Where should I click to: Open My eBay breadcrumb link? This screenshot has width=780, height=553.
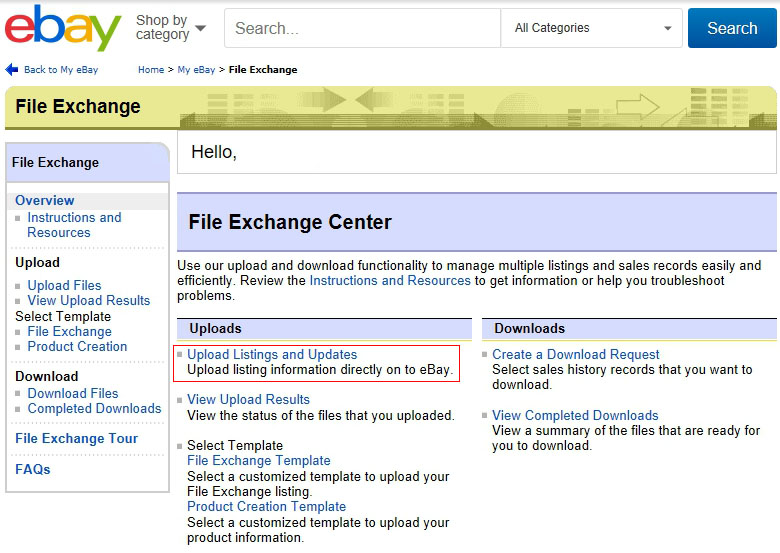point(196,70)
